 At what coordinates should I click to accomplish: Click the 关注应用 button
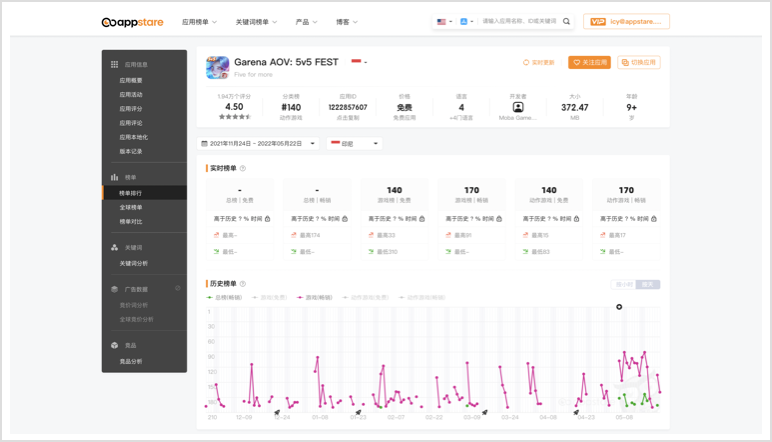click(x=589, y=62)
